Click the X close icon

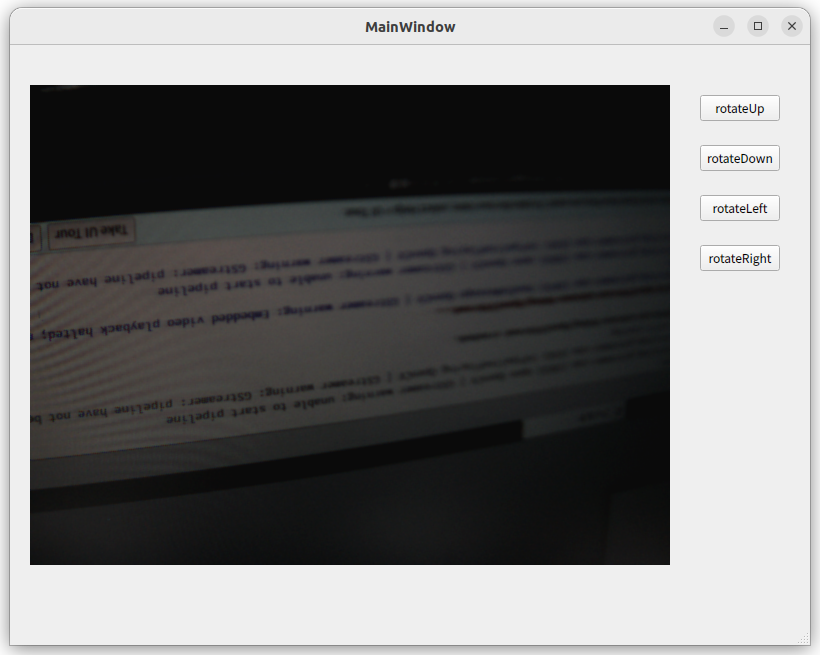pos(791,26)
